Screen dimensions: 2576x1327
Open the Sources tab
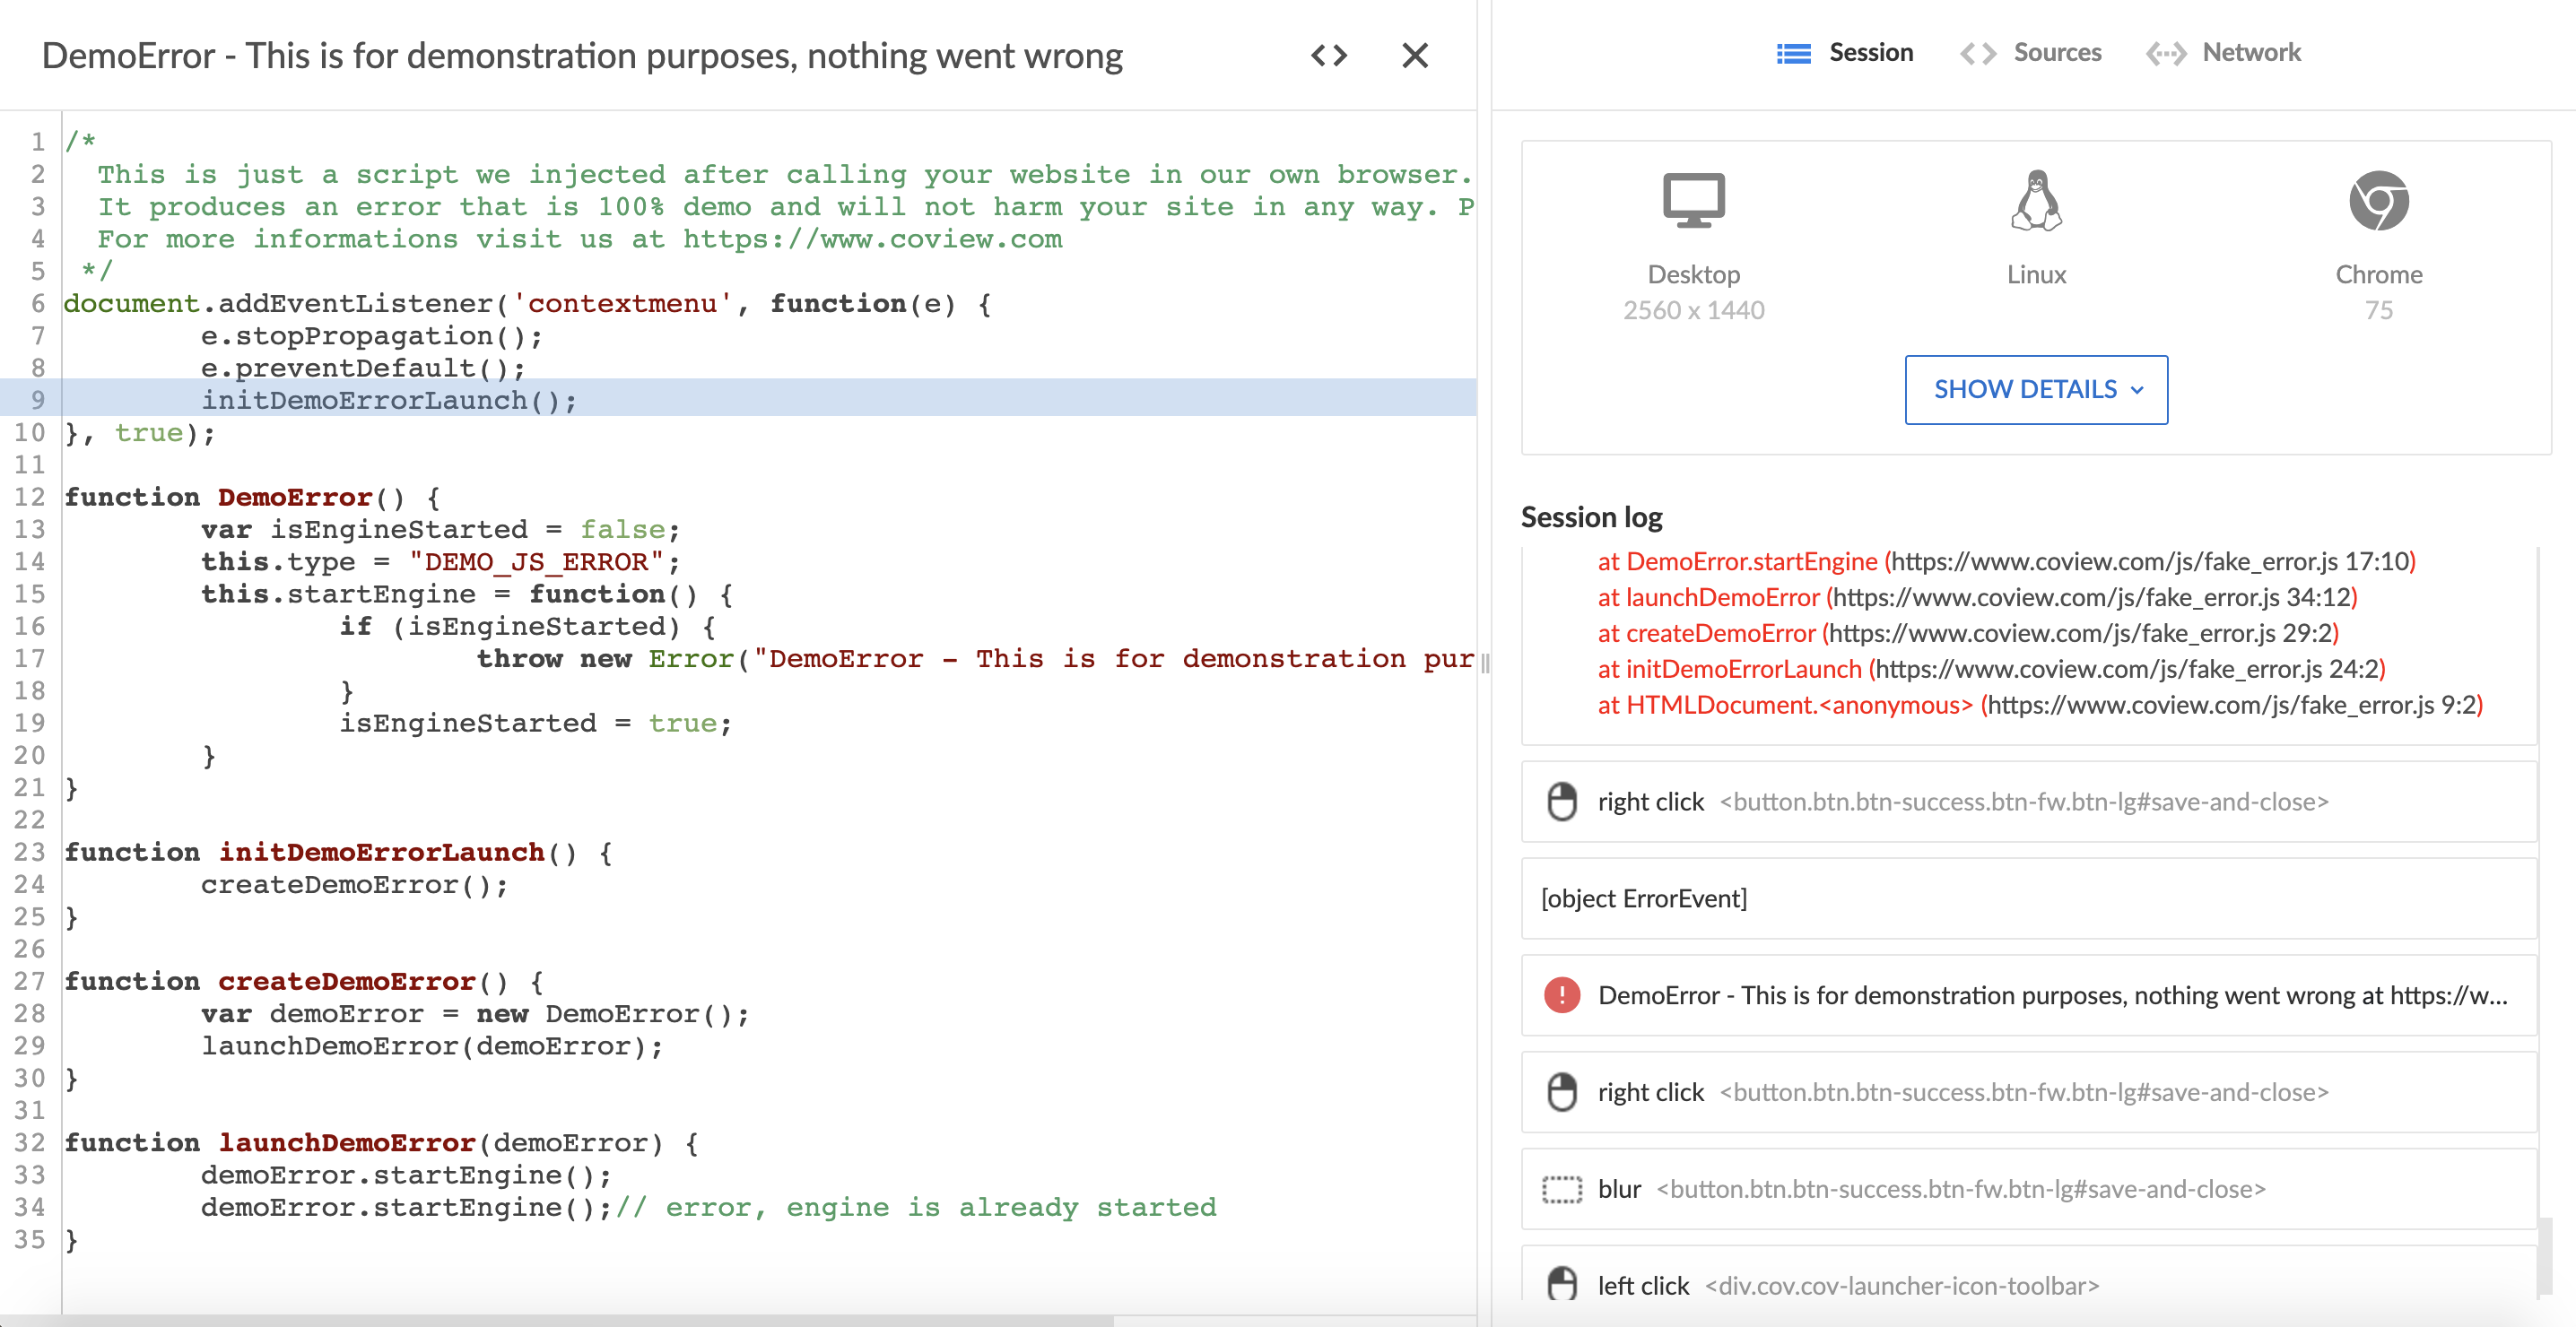(2031, 53)
